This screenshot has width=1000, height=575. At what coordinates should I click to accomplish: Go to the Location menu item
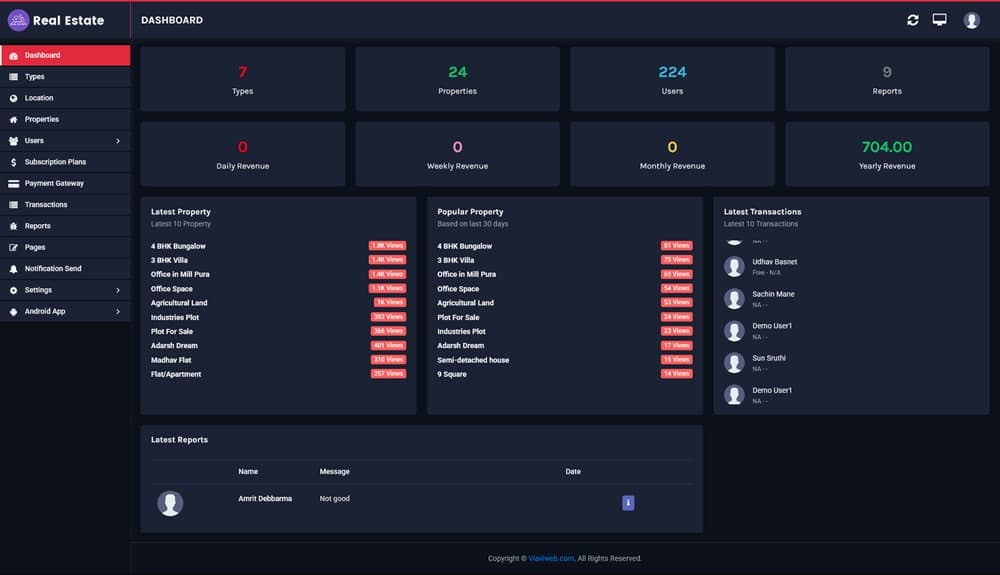65,98
